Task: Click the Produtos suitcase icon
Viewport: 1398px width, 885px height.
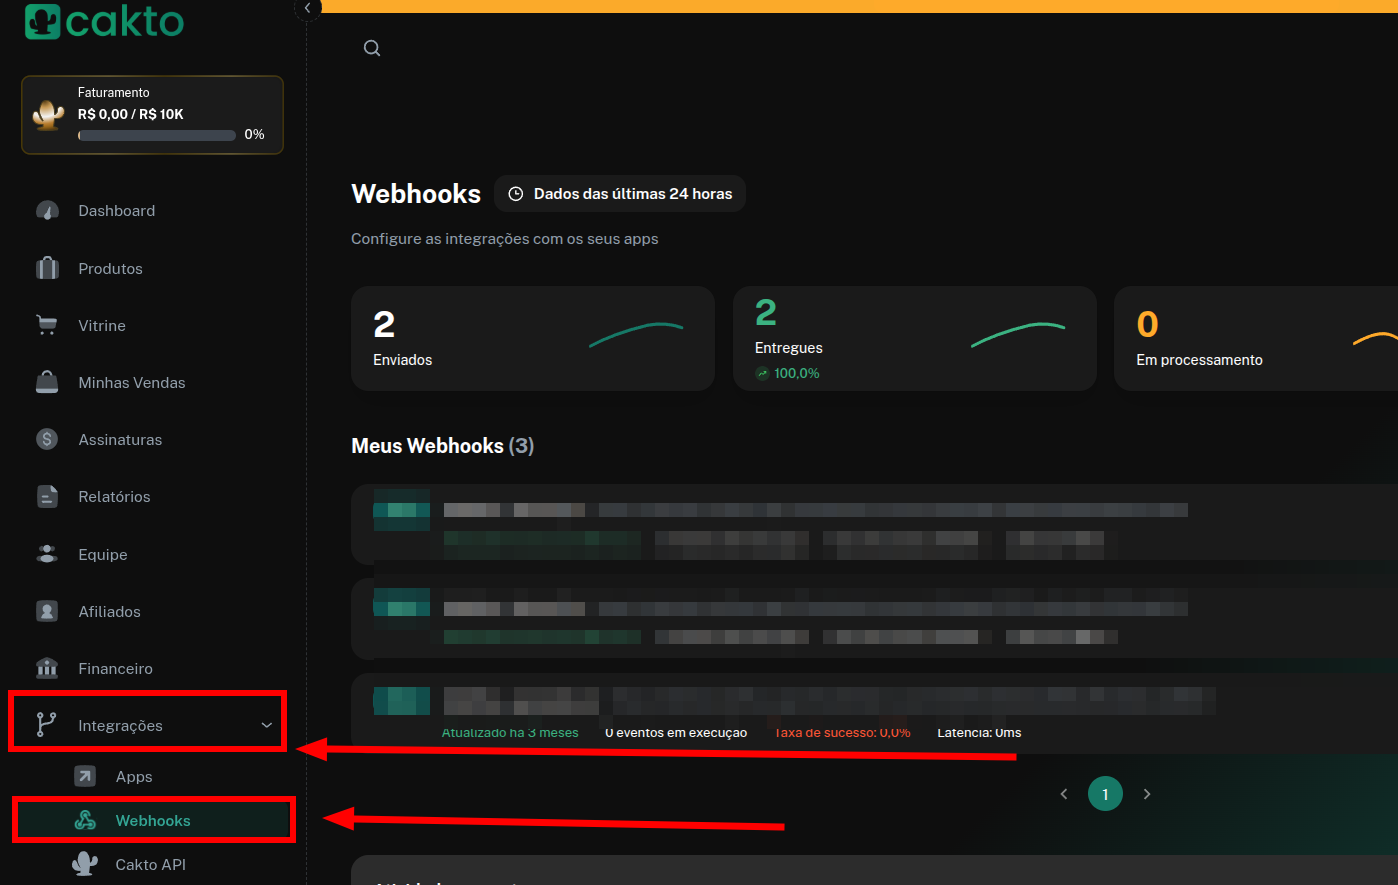Action: pos(47,268)
